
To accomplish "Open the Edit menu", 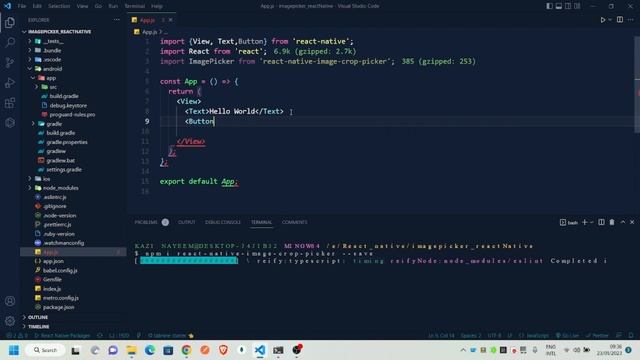I will [x=37, y=6].
